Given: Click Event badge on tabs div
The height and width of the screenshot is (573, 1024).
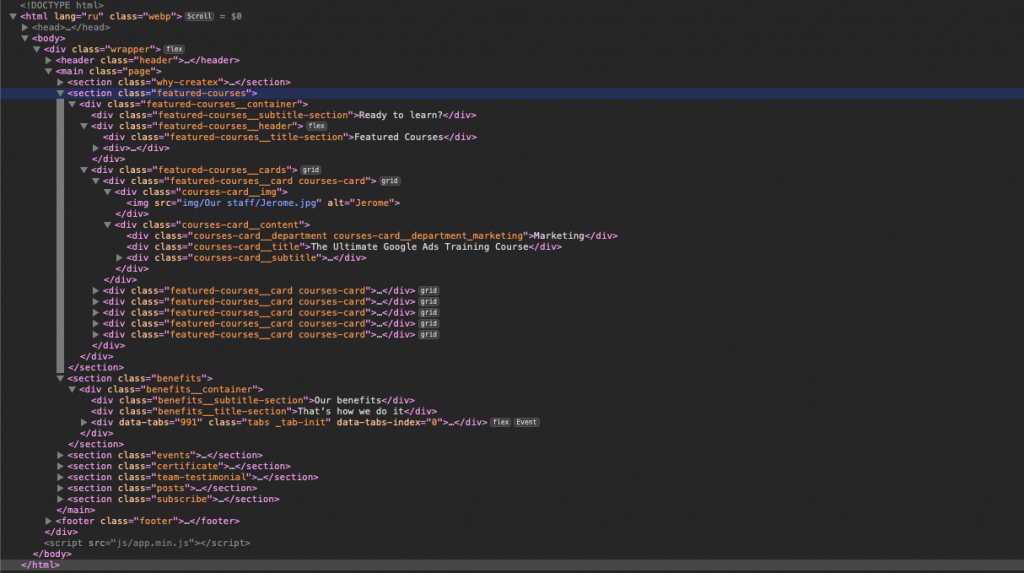Looking at the screenshot, I should pyautogui.click(x=526, y=422).
